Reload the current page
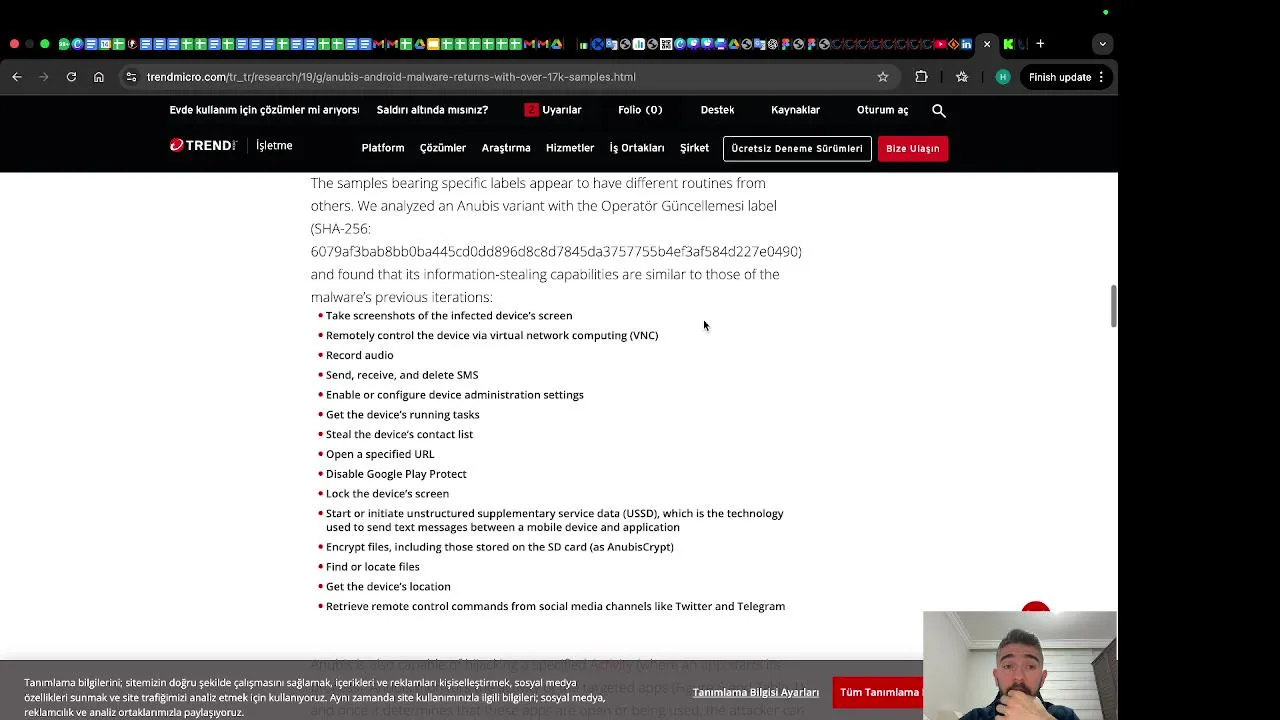Screen dimensions: 1280x720 pos(71,77)
